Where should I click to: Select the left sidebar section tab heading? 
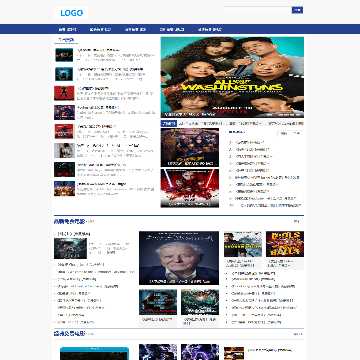pos(66,40)
